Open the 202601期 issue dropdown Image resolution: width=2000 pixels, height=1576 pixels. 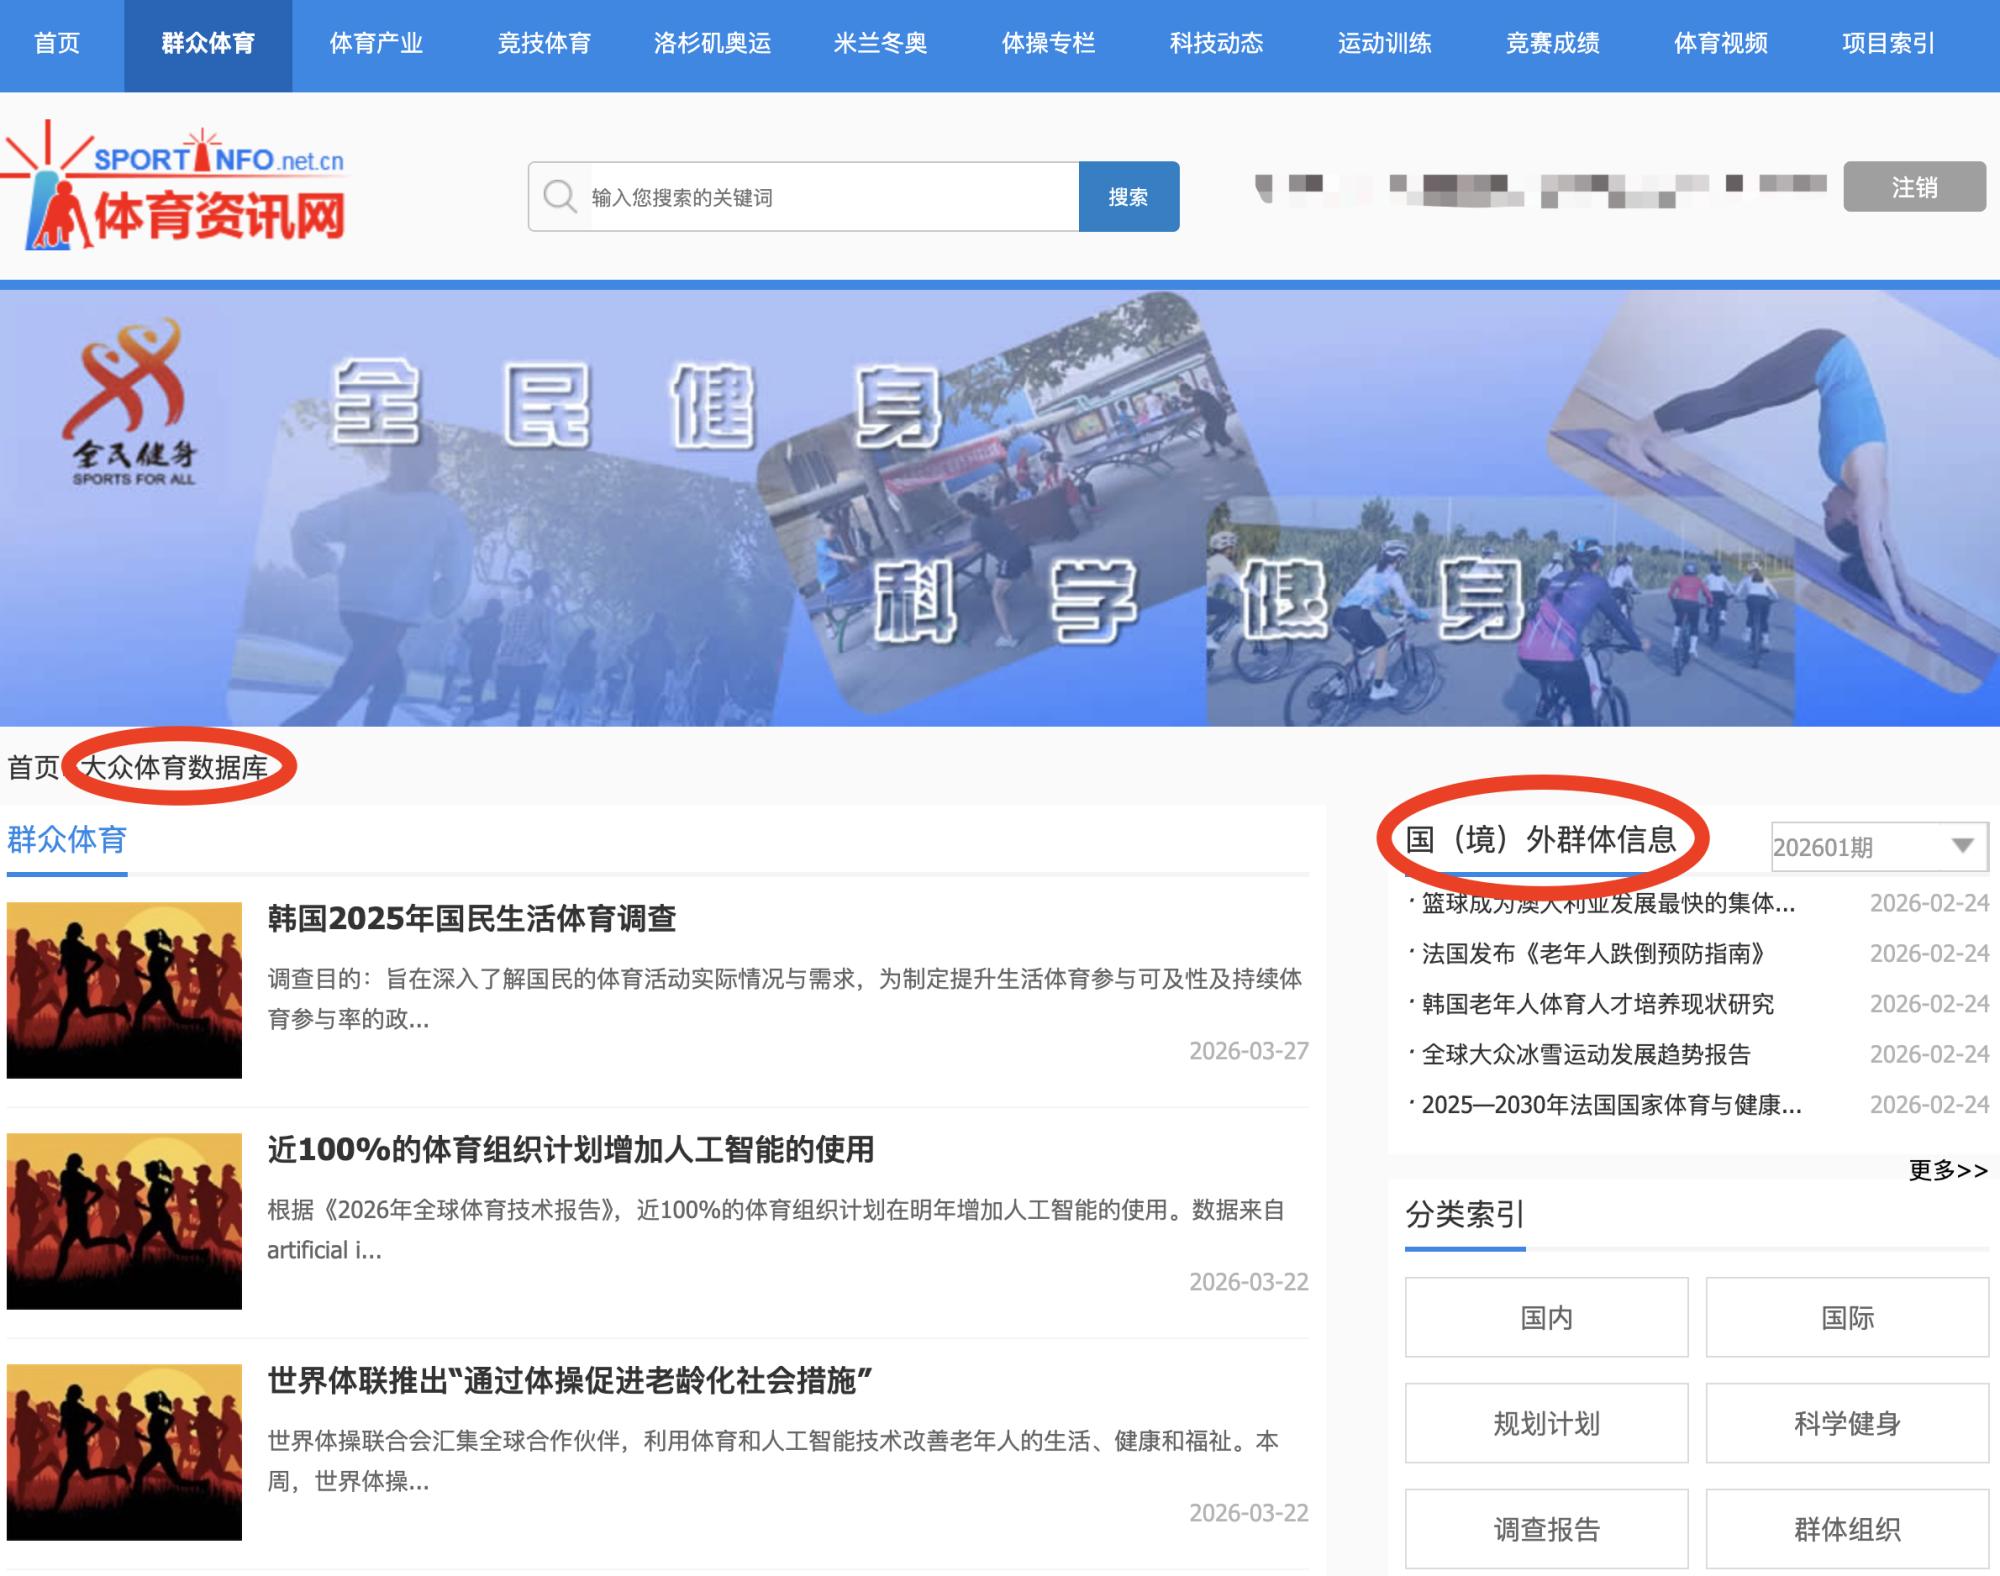[1878, 847]
